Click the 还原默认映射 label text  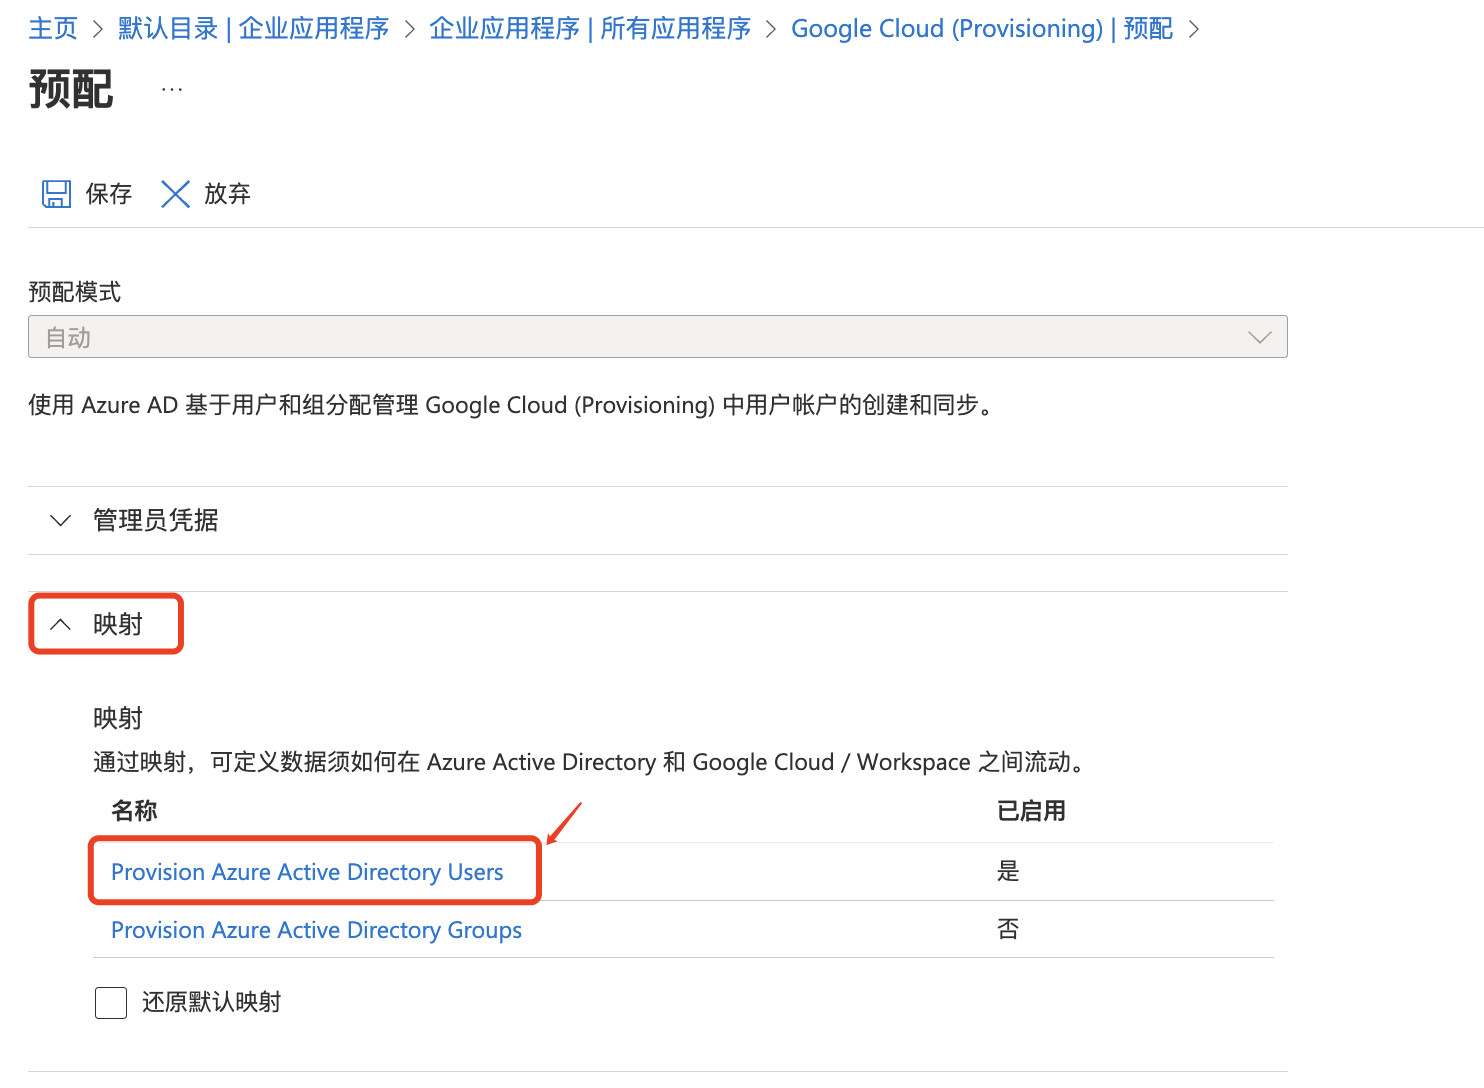click(212, 1002)
